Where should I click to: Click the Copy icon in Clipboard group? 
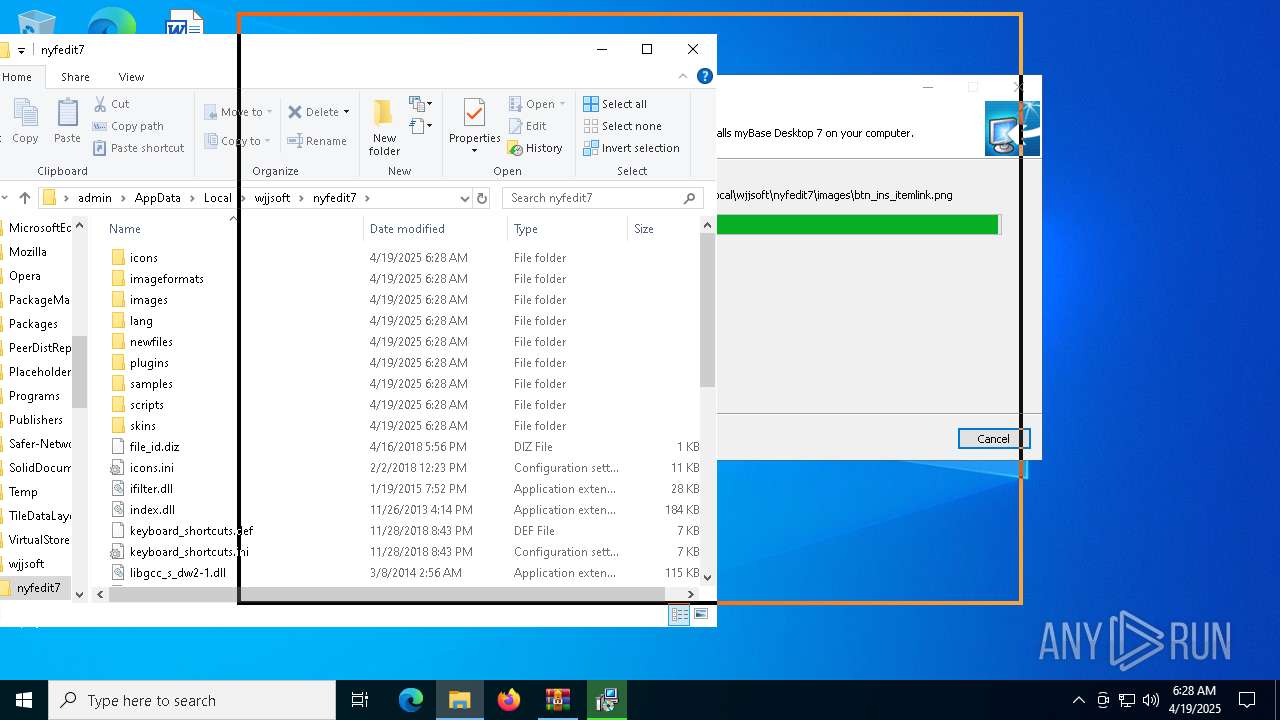click(24, 122)
